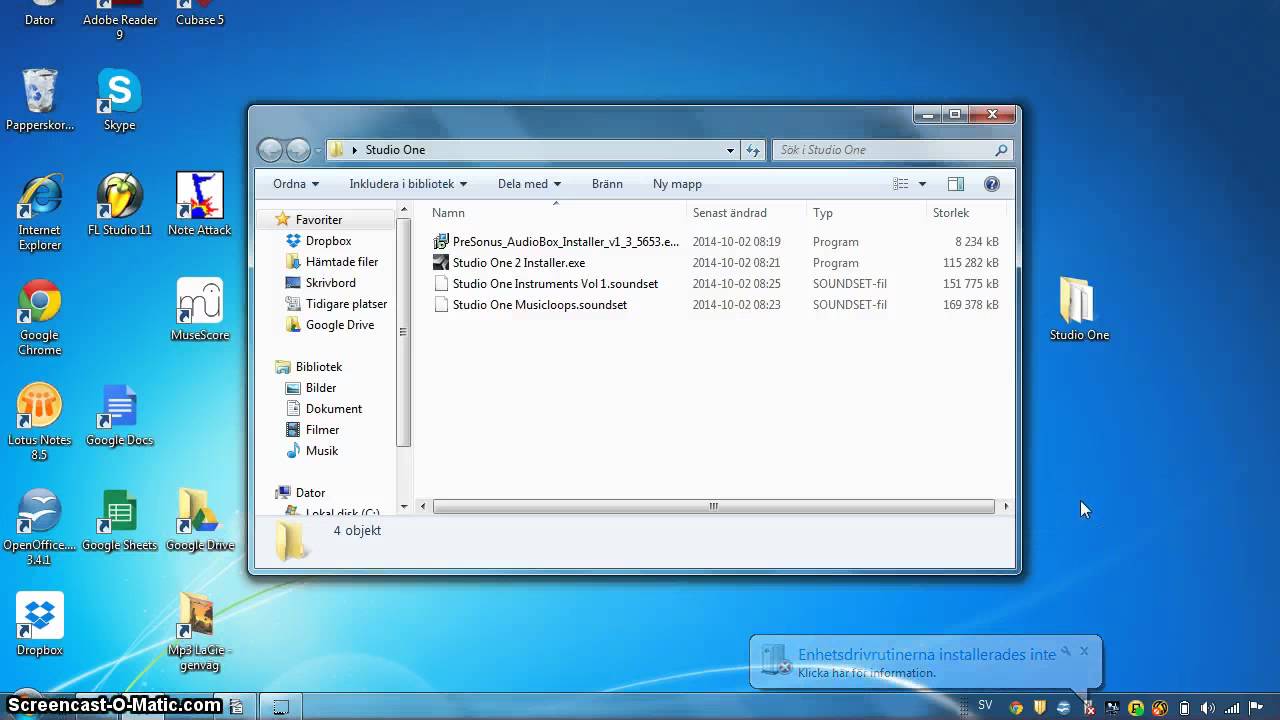
Task: Expand the address bar history dropdown
Action: click(730, 150)
